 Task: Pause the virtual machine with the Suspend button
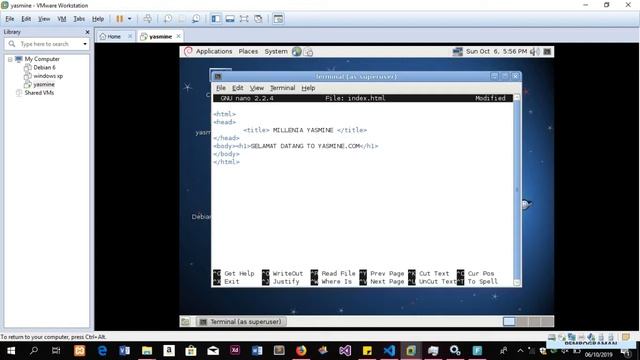coord(120,19)
